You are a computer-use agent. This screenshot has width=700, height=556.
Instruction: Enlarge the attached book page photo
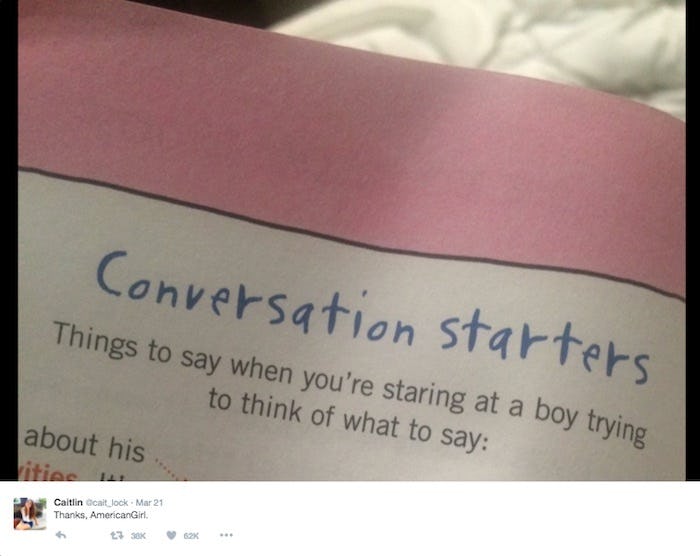(350, 240)
